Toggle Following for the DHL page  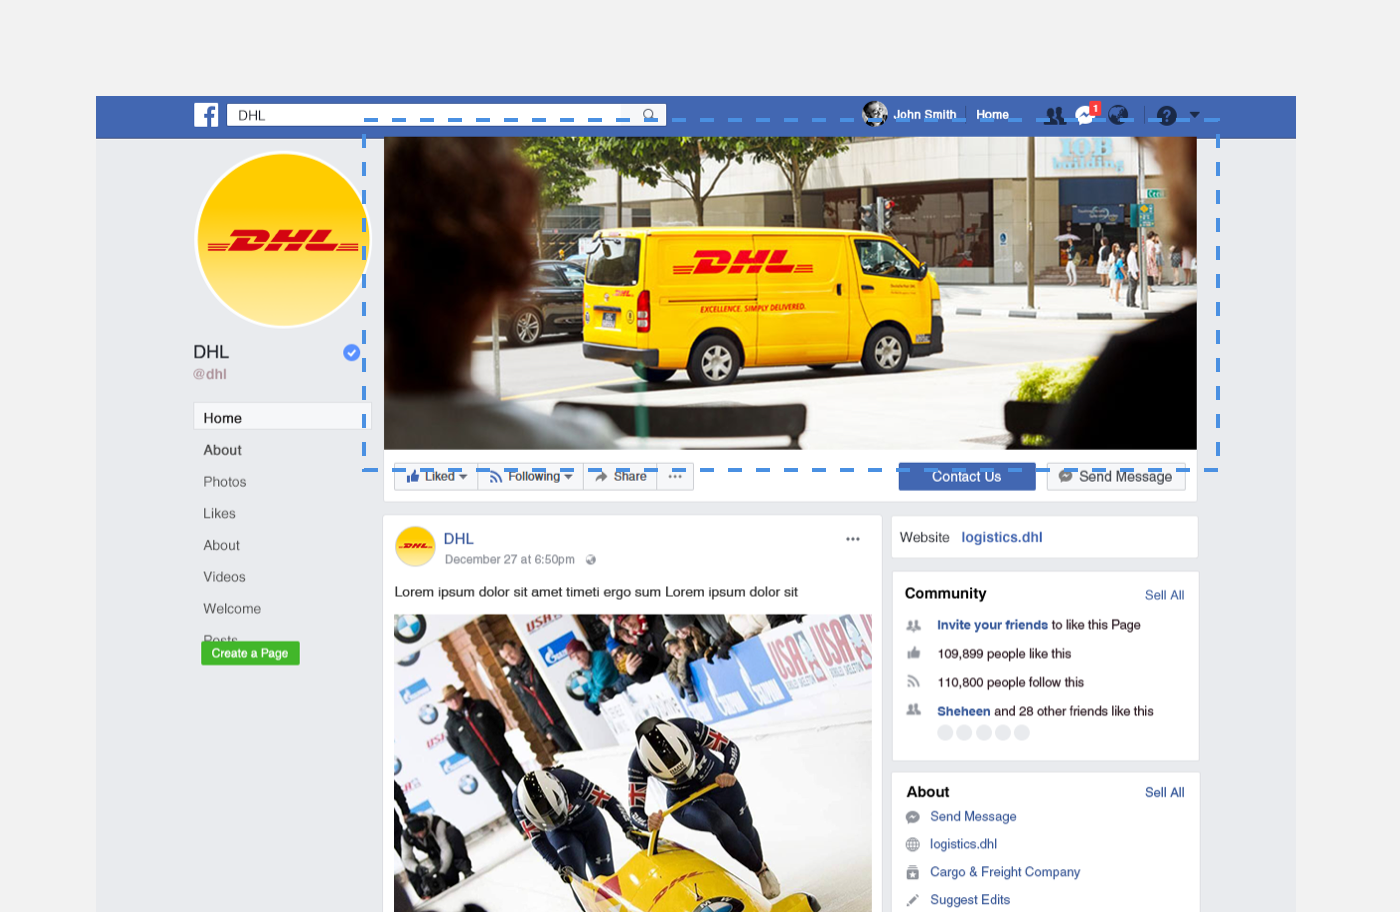tap(527, 477)
